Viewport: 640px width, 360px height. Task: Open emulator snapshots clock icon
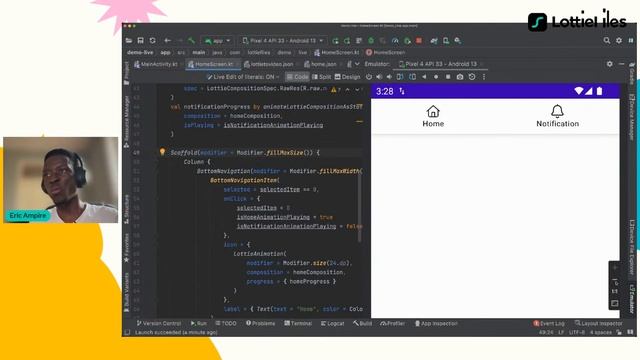472,77
